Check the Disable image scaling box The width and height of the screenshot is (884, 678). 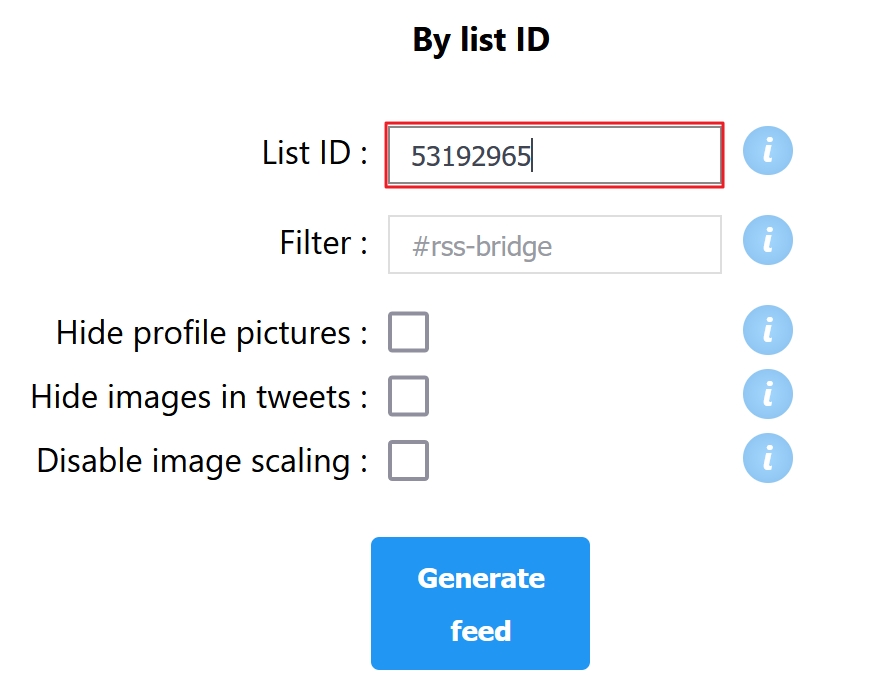[x=408, y=460]
